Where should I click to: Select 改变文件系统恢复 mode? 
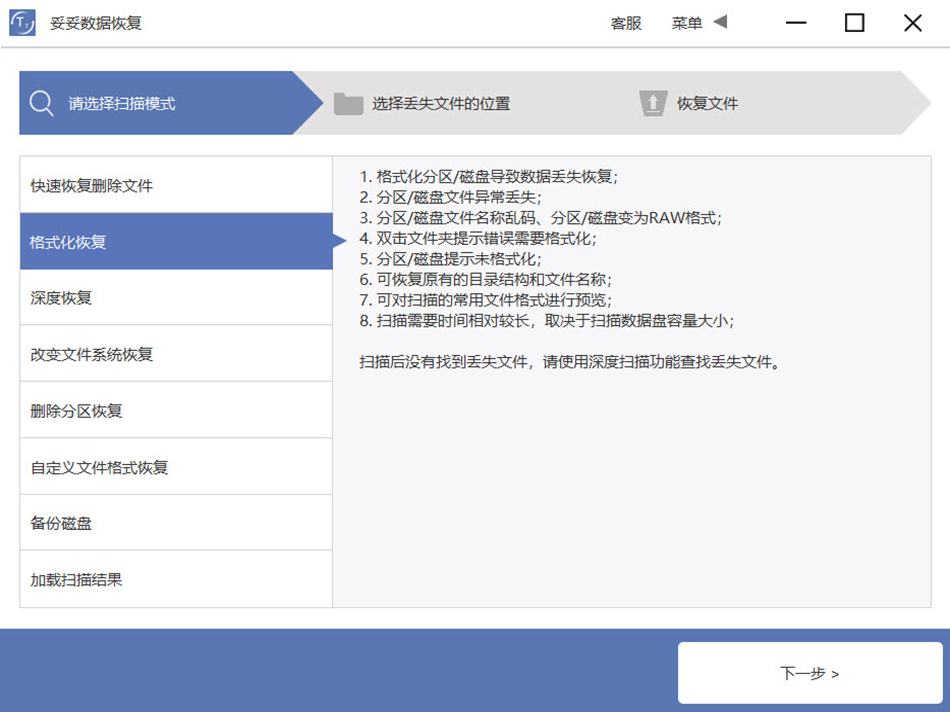[176, 354]
